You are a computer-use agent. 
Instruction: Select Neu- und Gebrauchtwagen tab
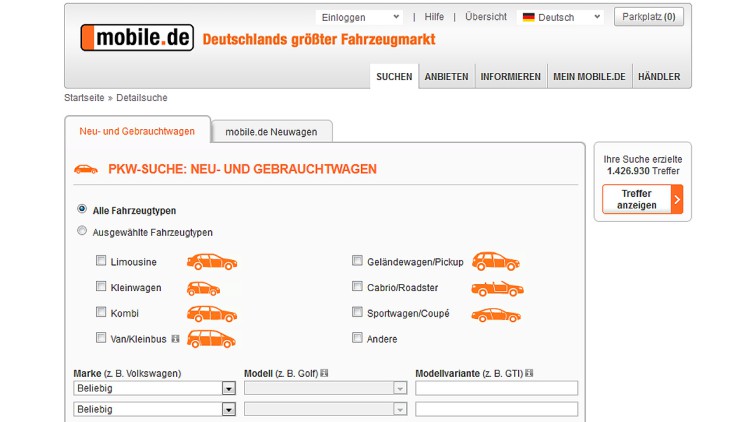point(137,131)
